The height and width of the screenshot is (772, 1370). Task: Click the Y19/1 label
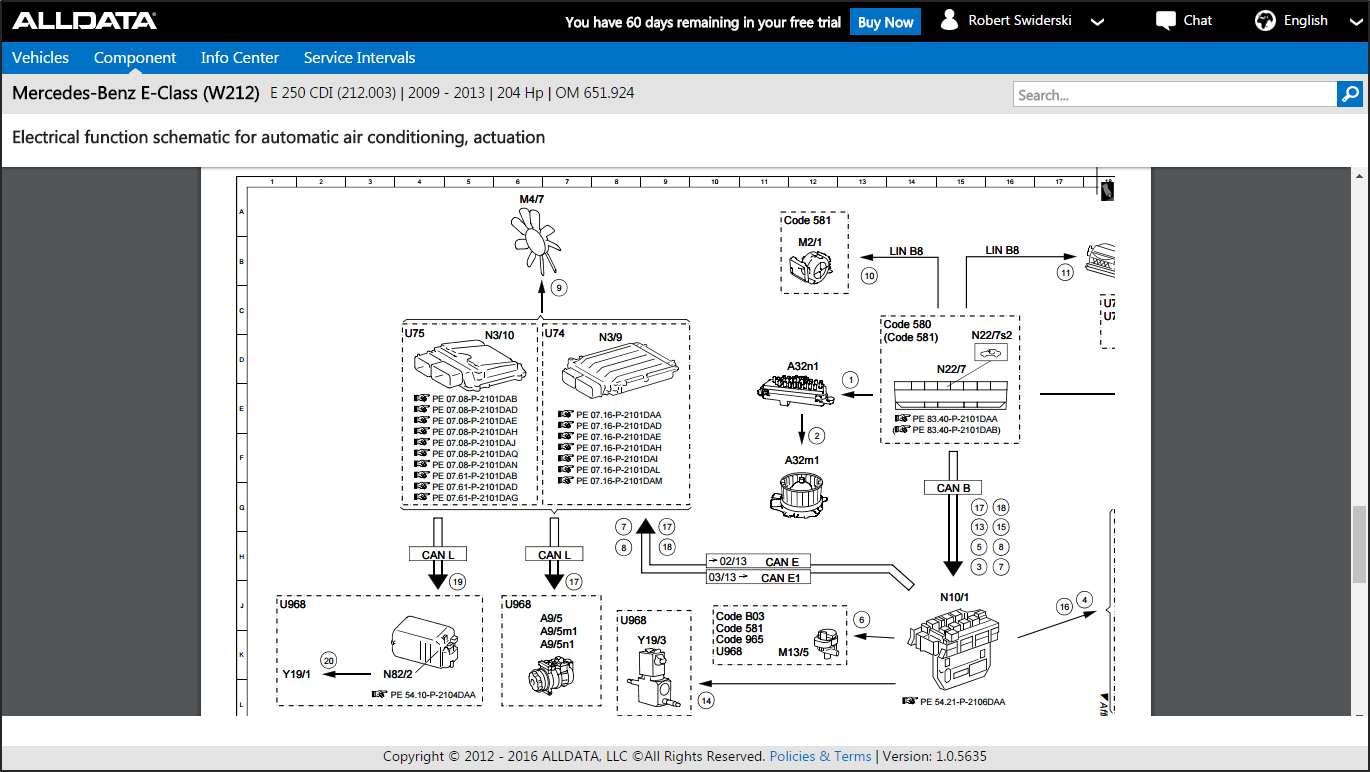click(297, 674)
